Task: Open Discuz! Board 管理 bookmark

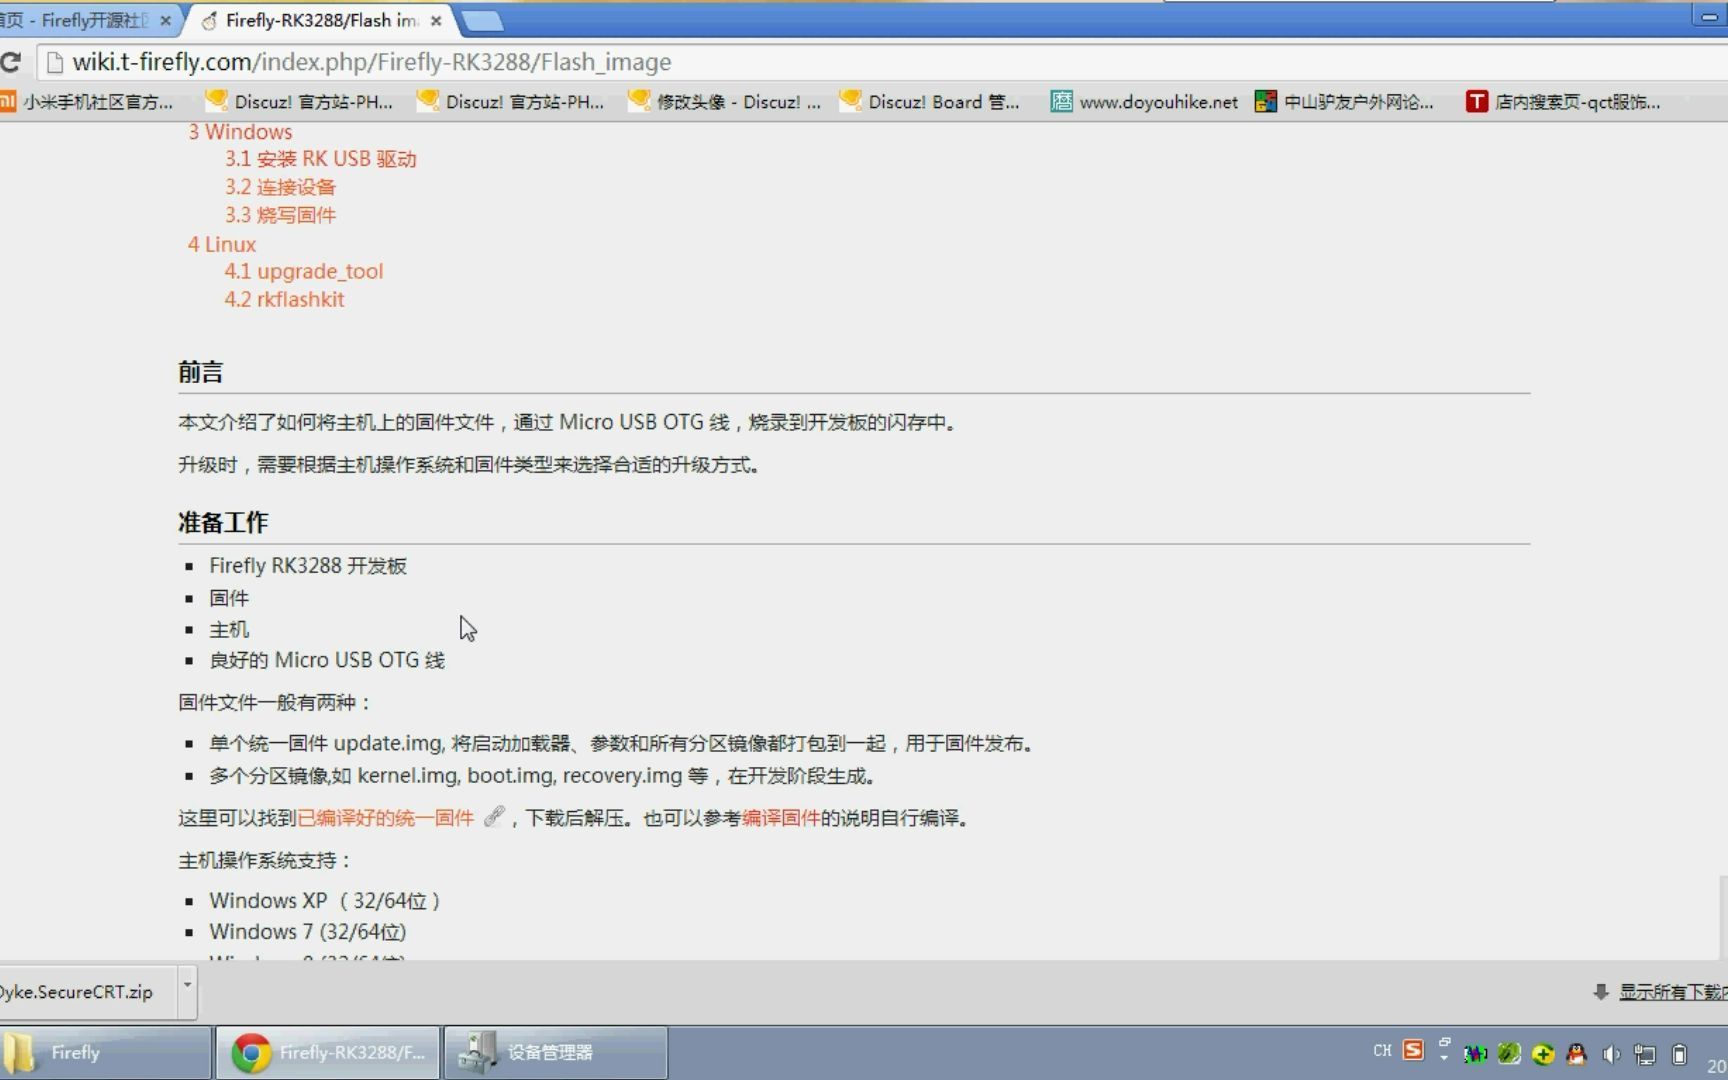Action: [930, 102]
